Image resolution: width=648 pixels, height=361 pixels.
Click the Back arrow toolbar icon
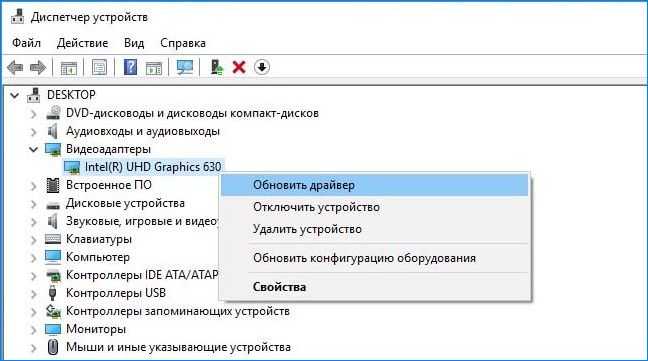pos(15,67)
